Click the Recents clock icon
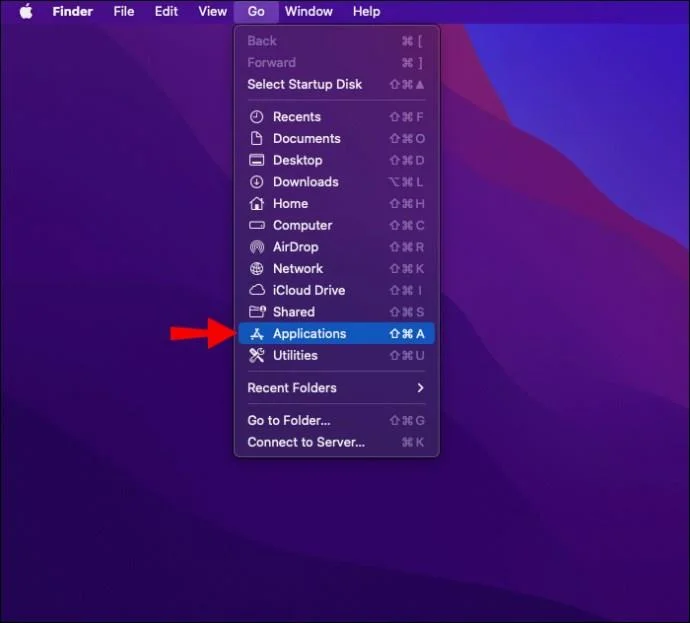The height and width of the screenshot is (623, 690). [257, 117]
